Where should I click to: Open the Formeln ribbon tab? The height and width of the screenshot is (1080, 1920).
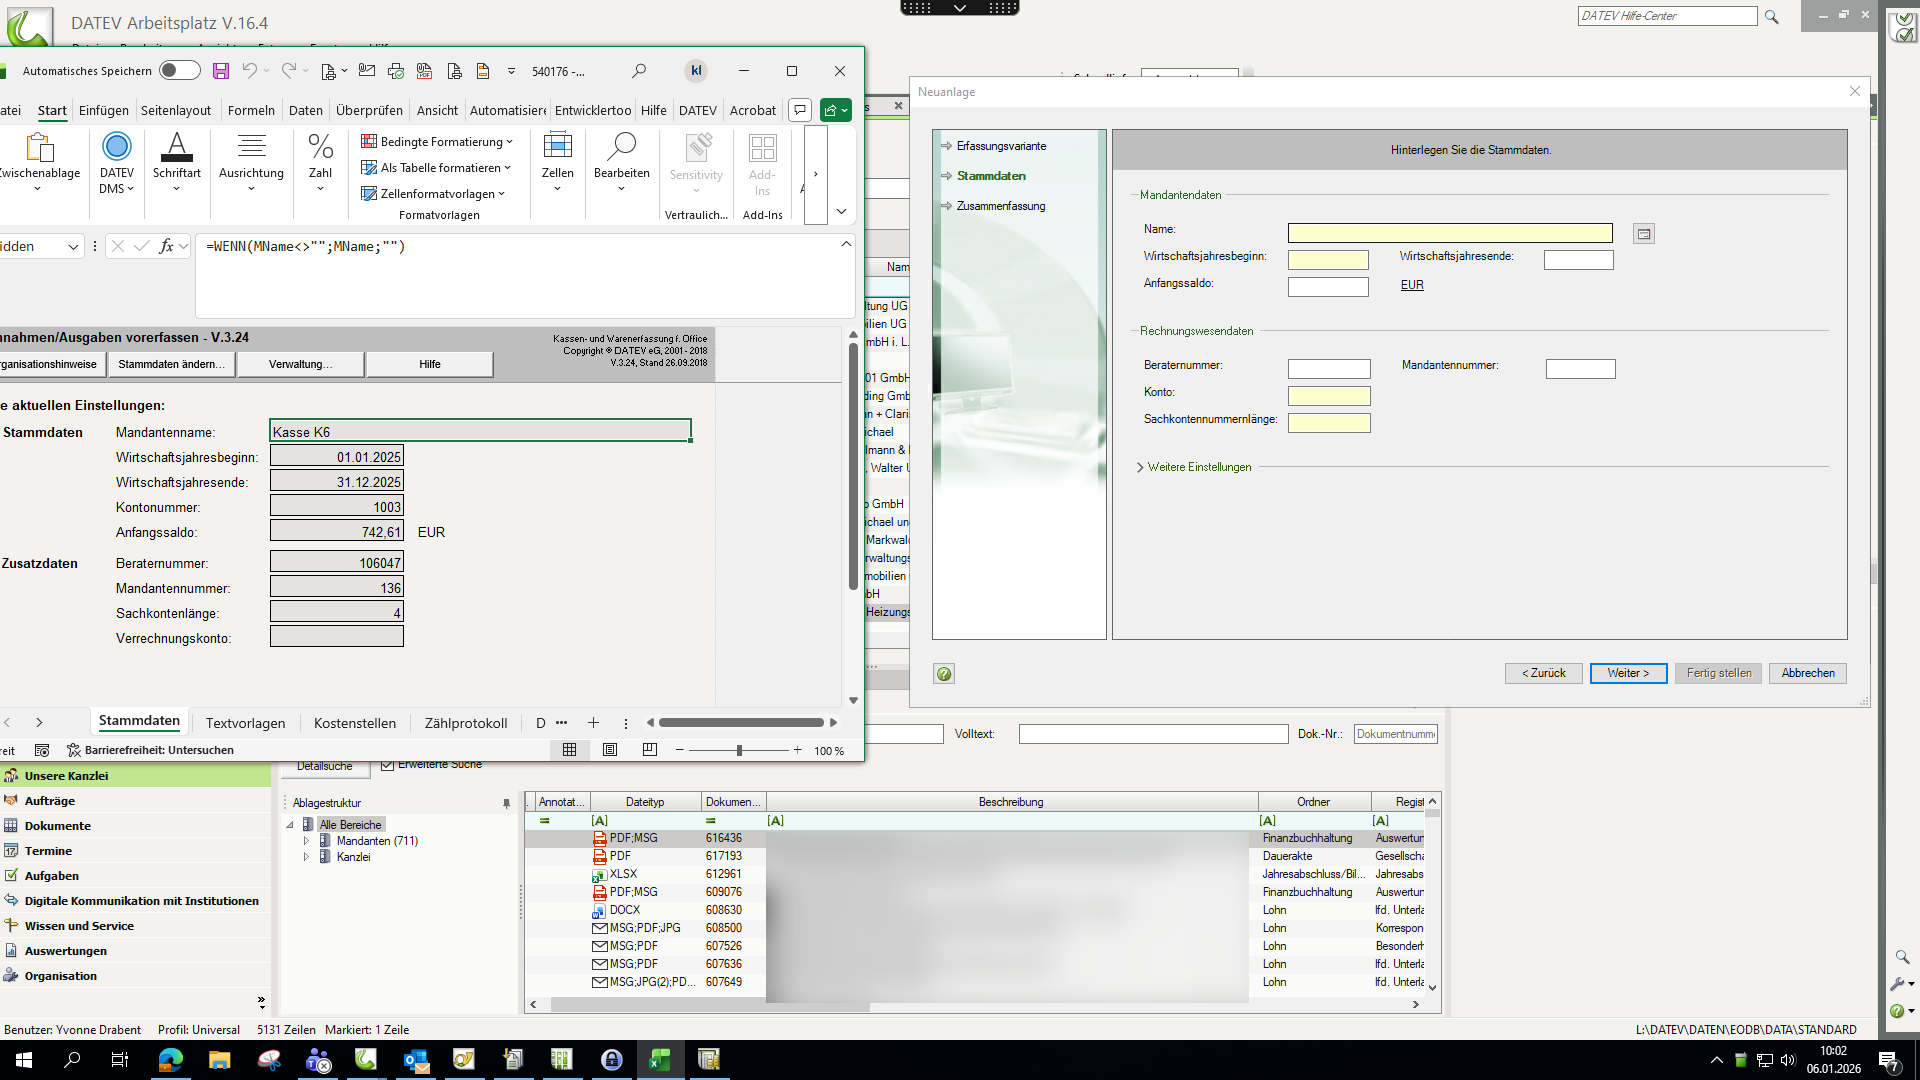click(x=251, y=111)
